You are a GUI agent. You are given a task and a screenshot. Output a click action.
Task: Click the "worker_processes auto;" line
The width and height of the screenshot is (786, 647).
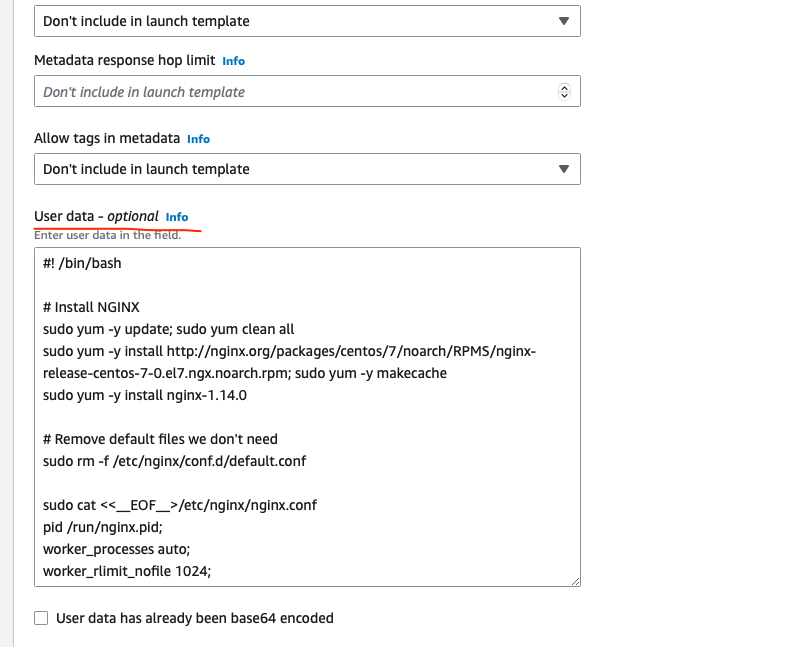117,549
